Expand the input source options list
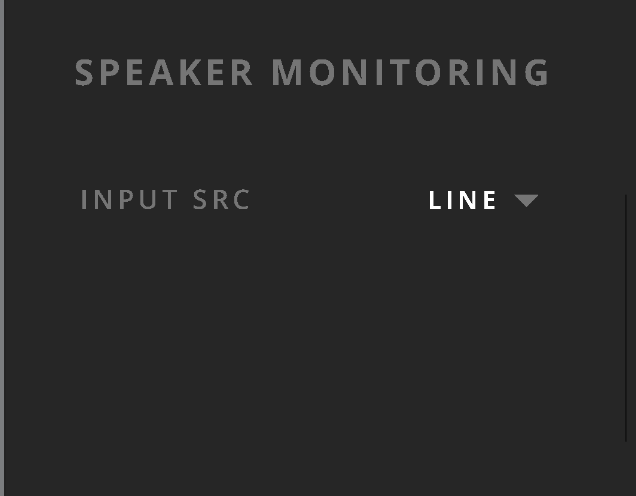Screen dimensions: 636x496 point(483,200)
